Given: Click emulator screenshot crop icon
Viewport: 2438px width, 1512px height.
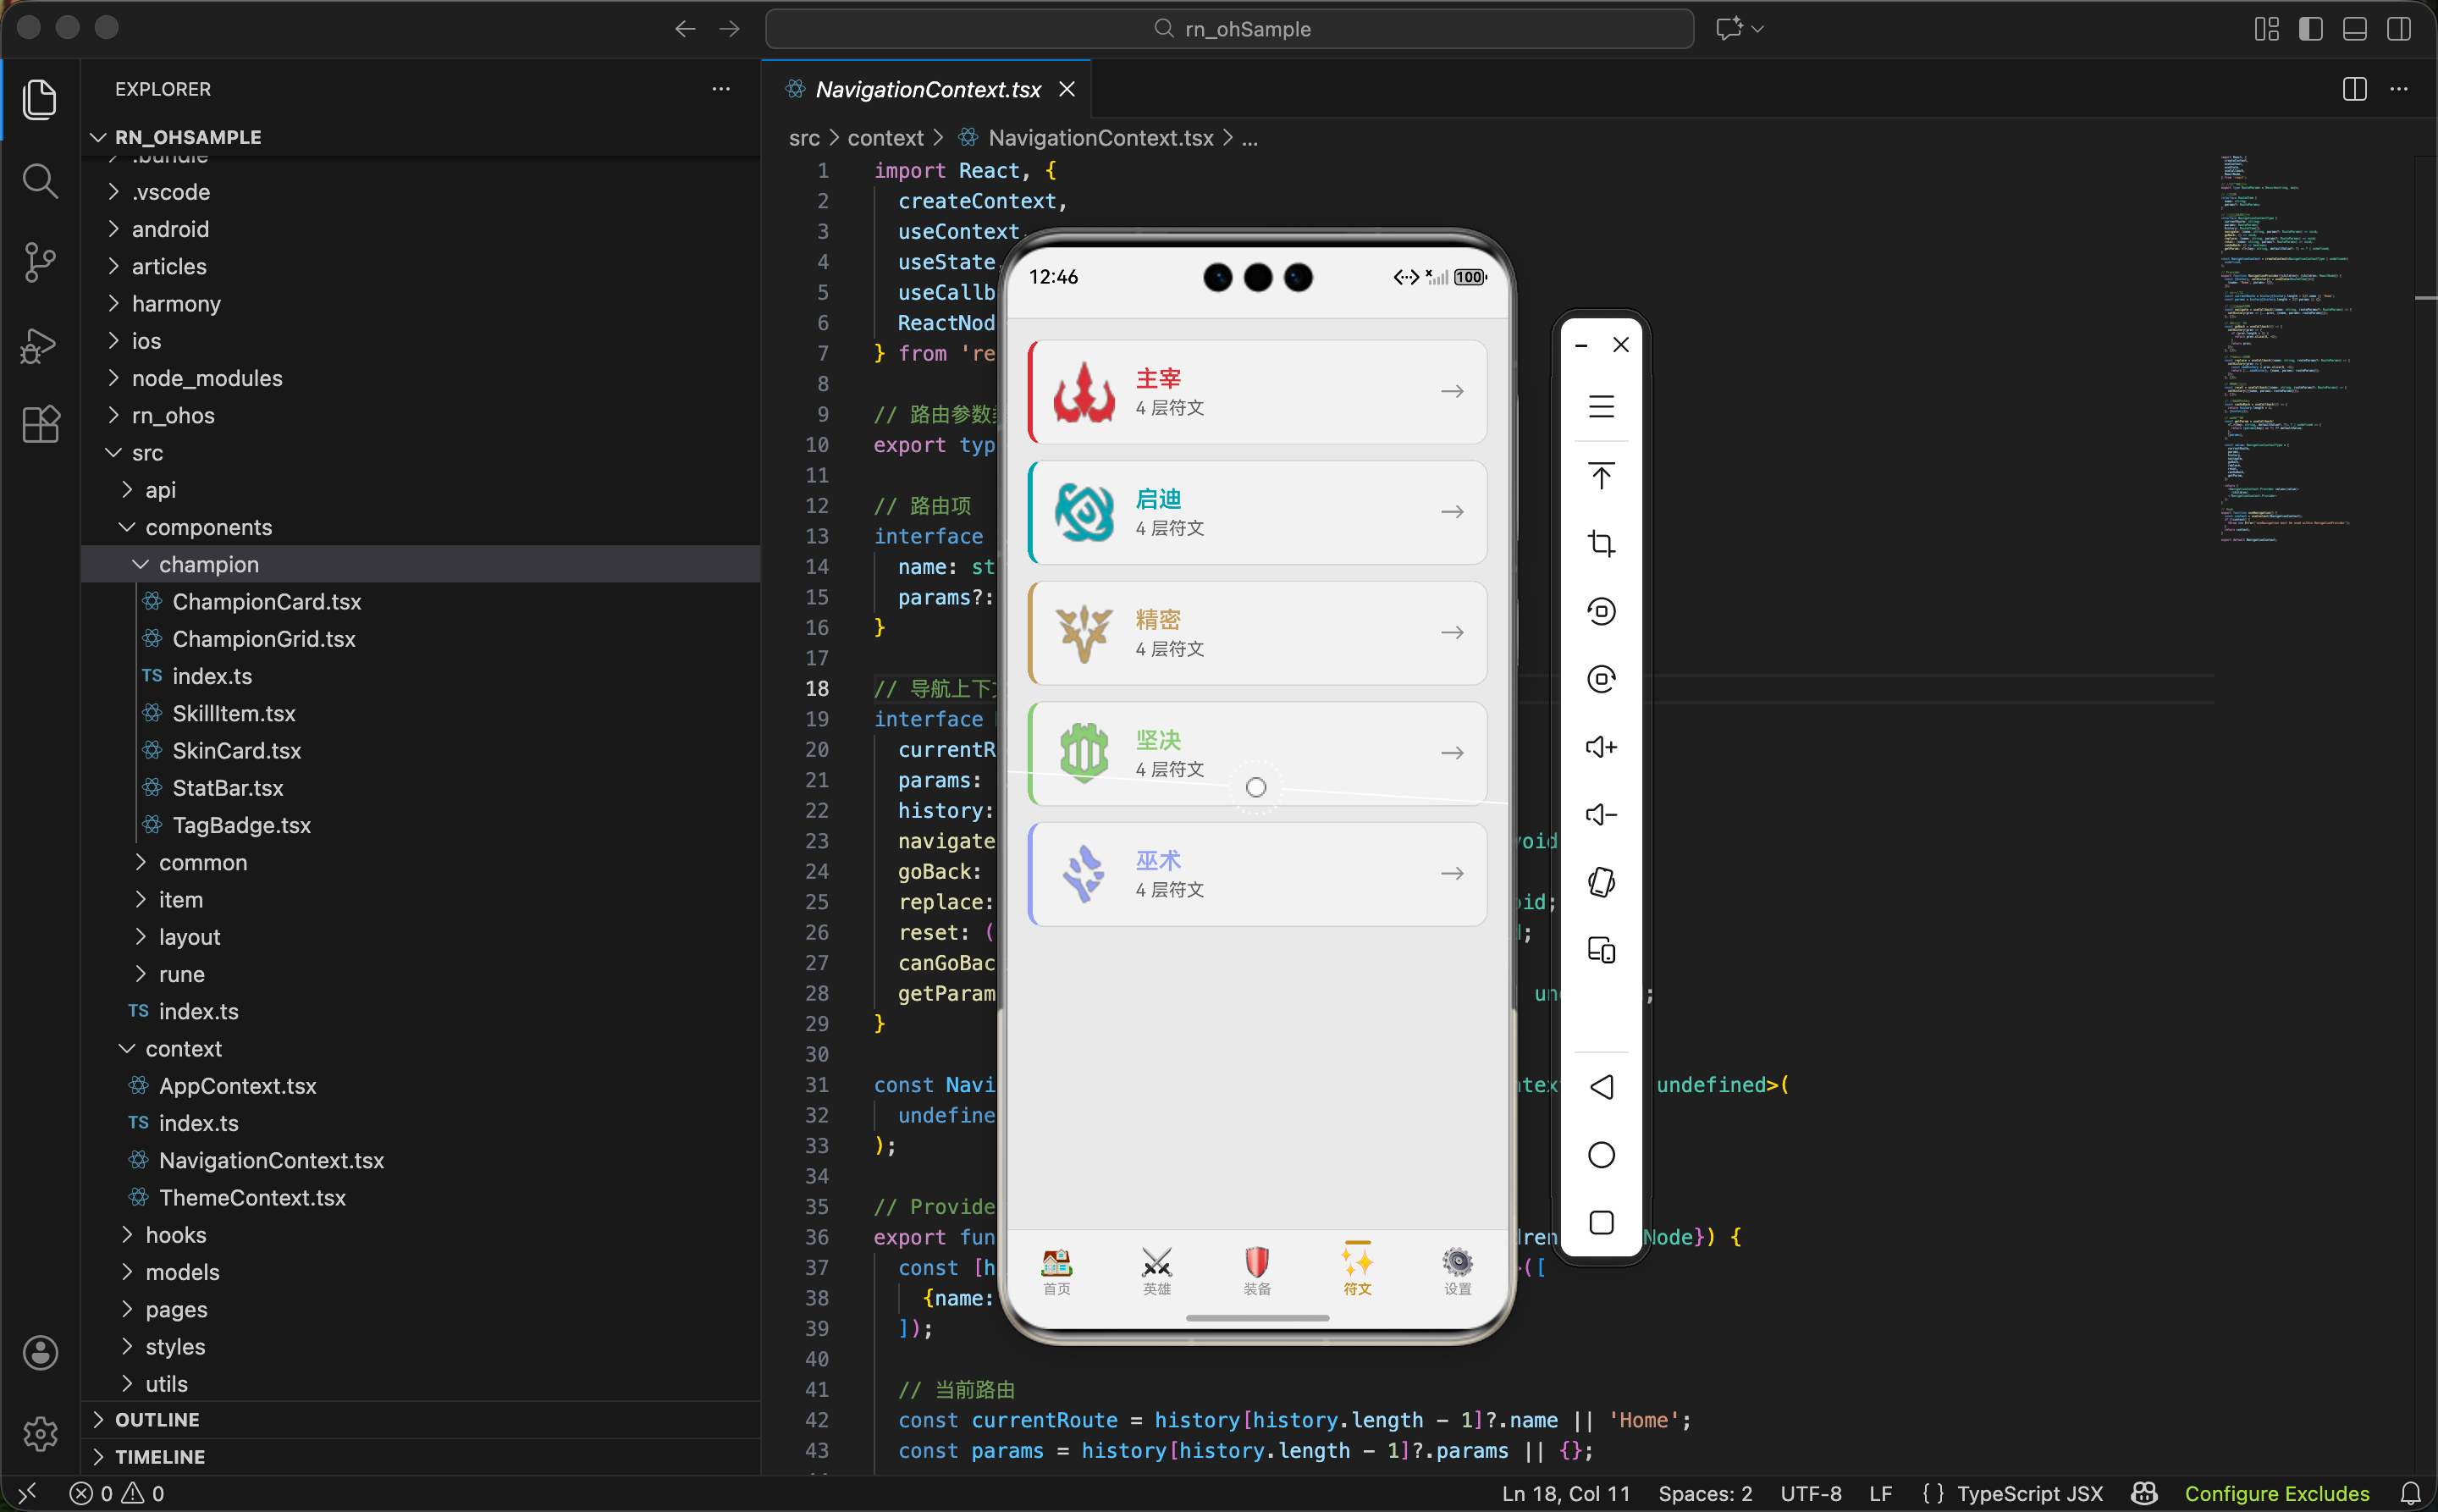Looking at the screenshot, I should coord(1601,543).
